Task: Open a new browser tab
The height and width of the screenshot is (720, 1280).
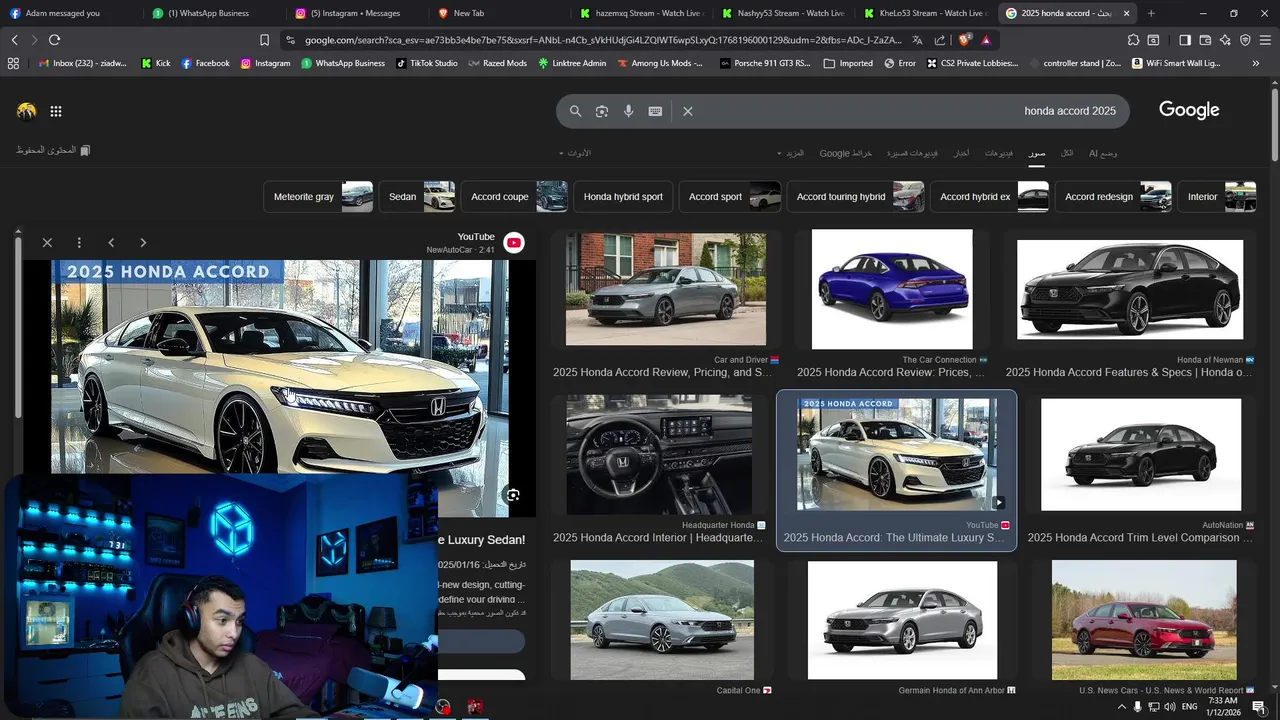Action: pyautogui.click(x=1151, y=13)
